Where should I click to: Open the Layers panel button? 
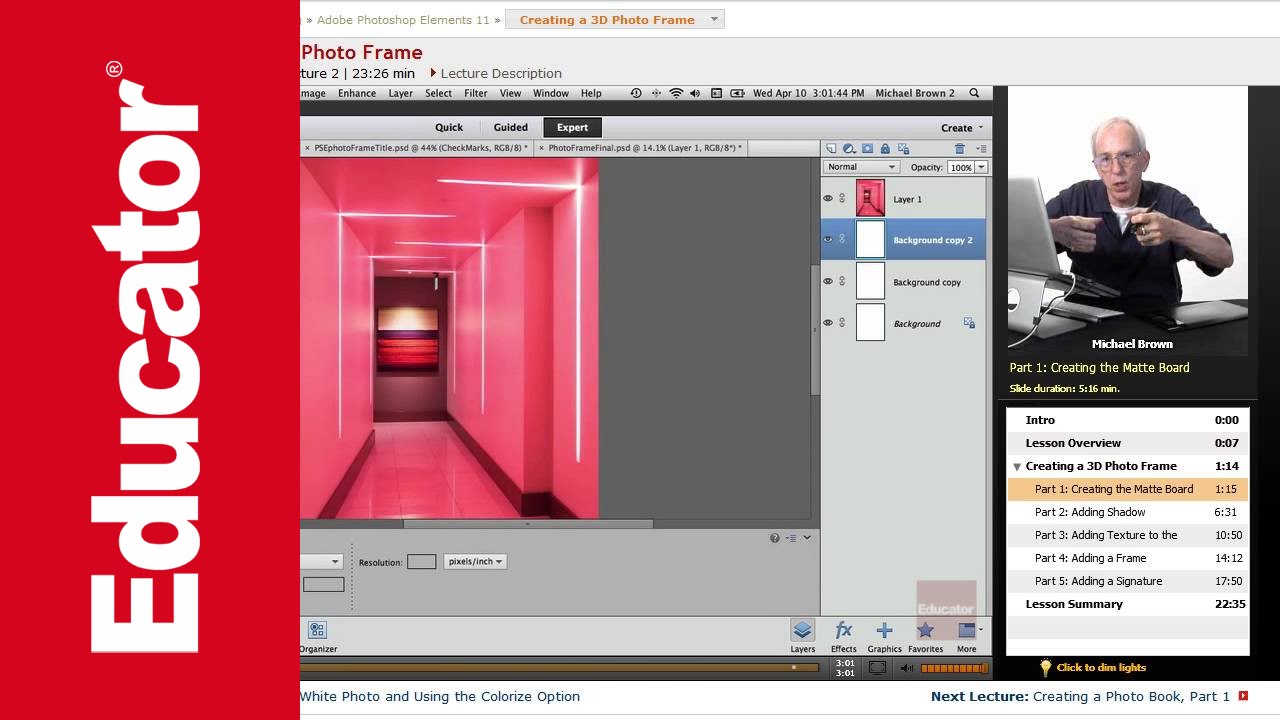point(802,636)
